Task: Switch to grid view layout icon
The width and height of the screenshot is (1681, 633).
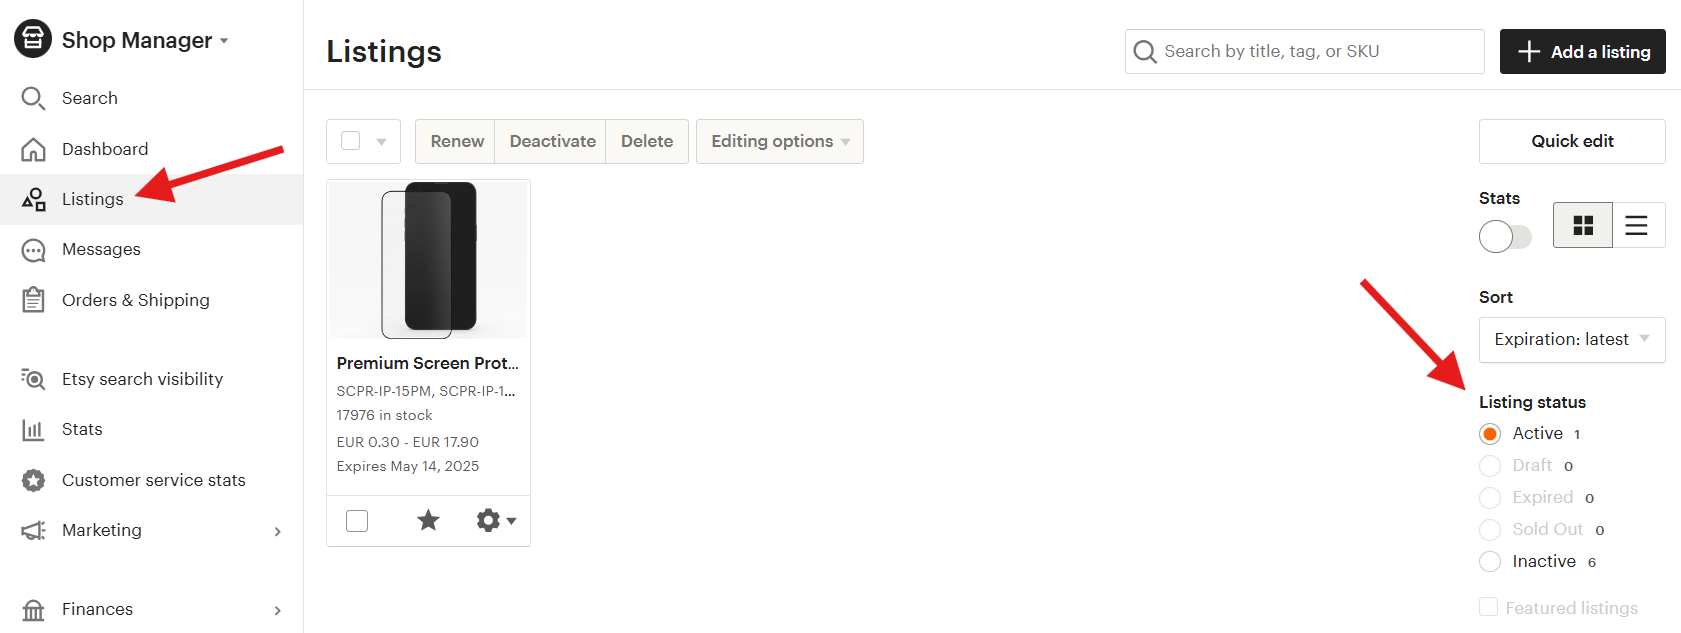Action: 1582,225
